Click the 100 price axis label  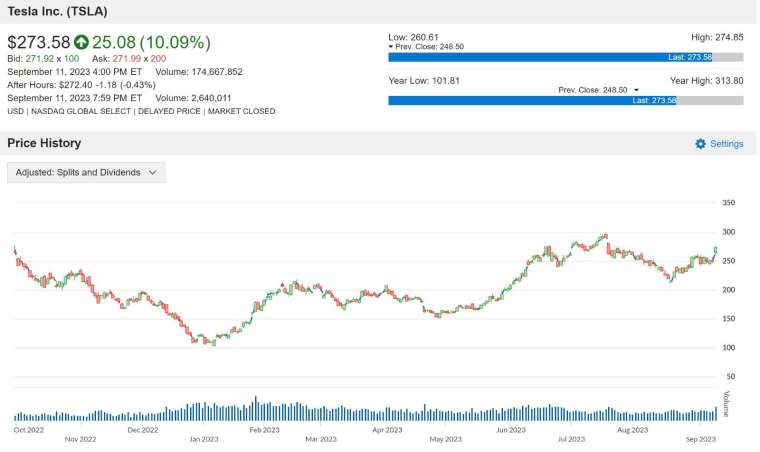click(728, 347)
